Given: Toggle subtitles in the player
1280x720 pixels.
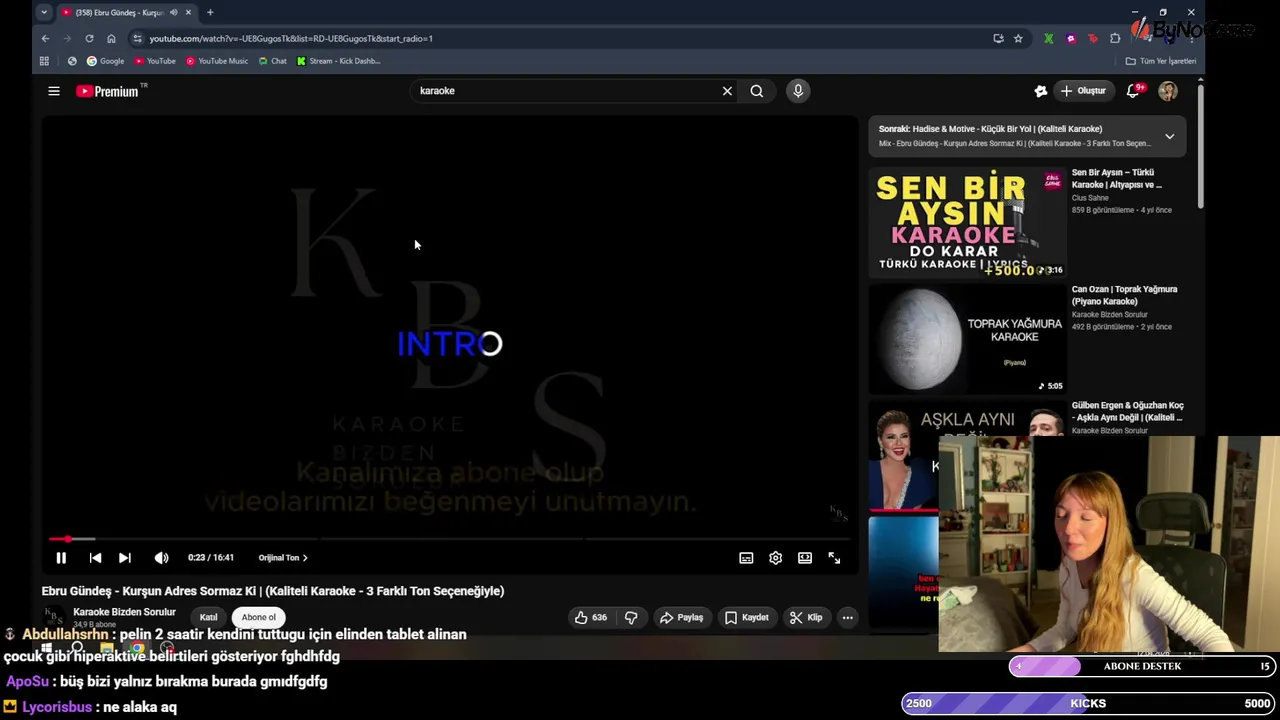Looking at the screenshot, I should pyautogui.click(x=746, y=558).
